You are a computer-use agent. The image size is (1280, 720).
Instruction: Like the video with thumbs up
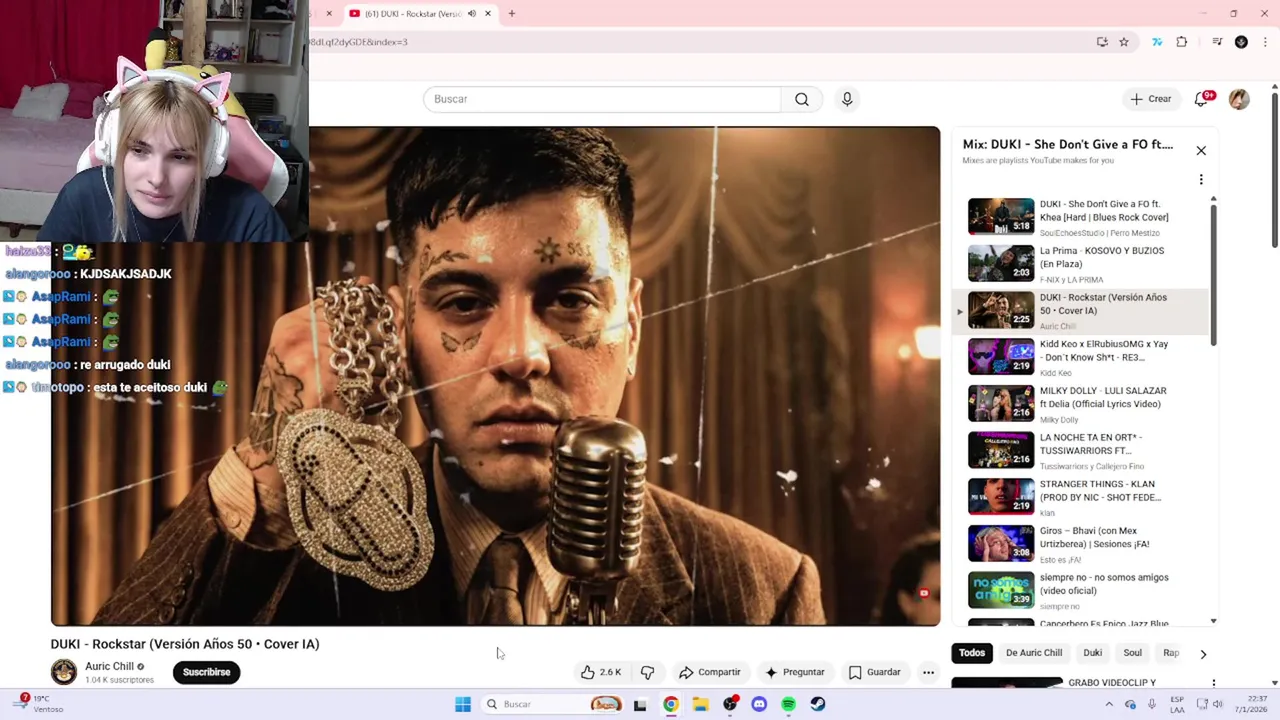pyautogui.click(x=602, y=672)
